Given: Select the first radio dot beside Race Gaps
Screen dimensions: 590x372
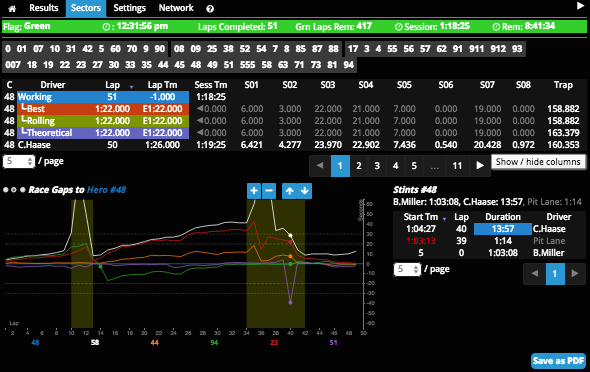Looking at the screenshot, I should 6,190.
